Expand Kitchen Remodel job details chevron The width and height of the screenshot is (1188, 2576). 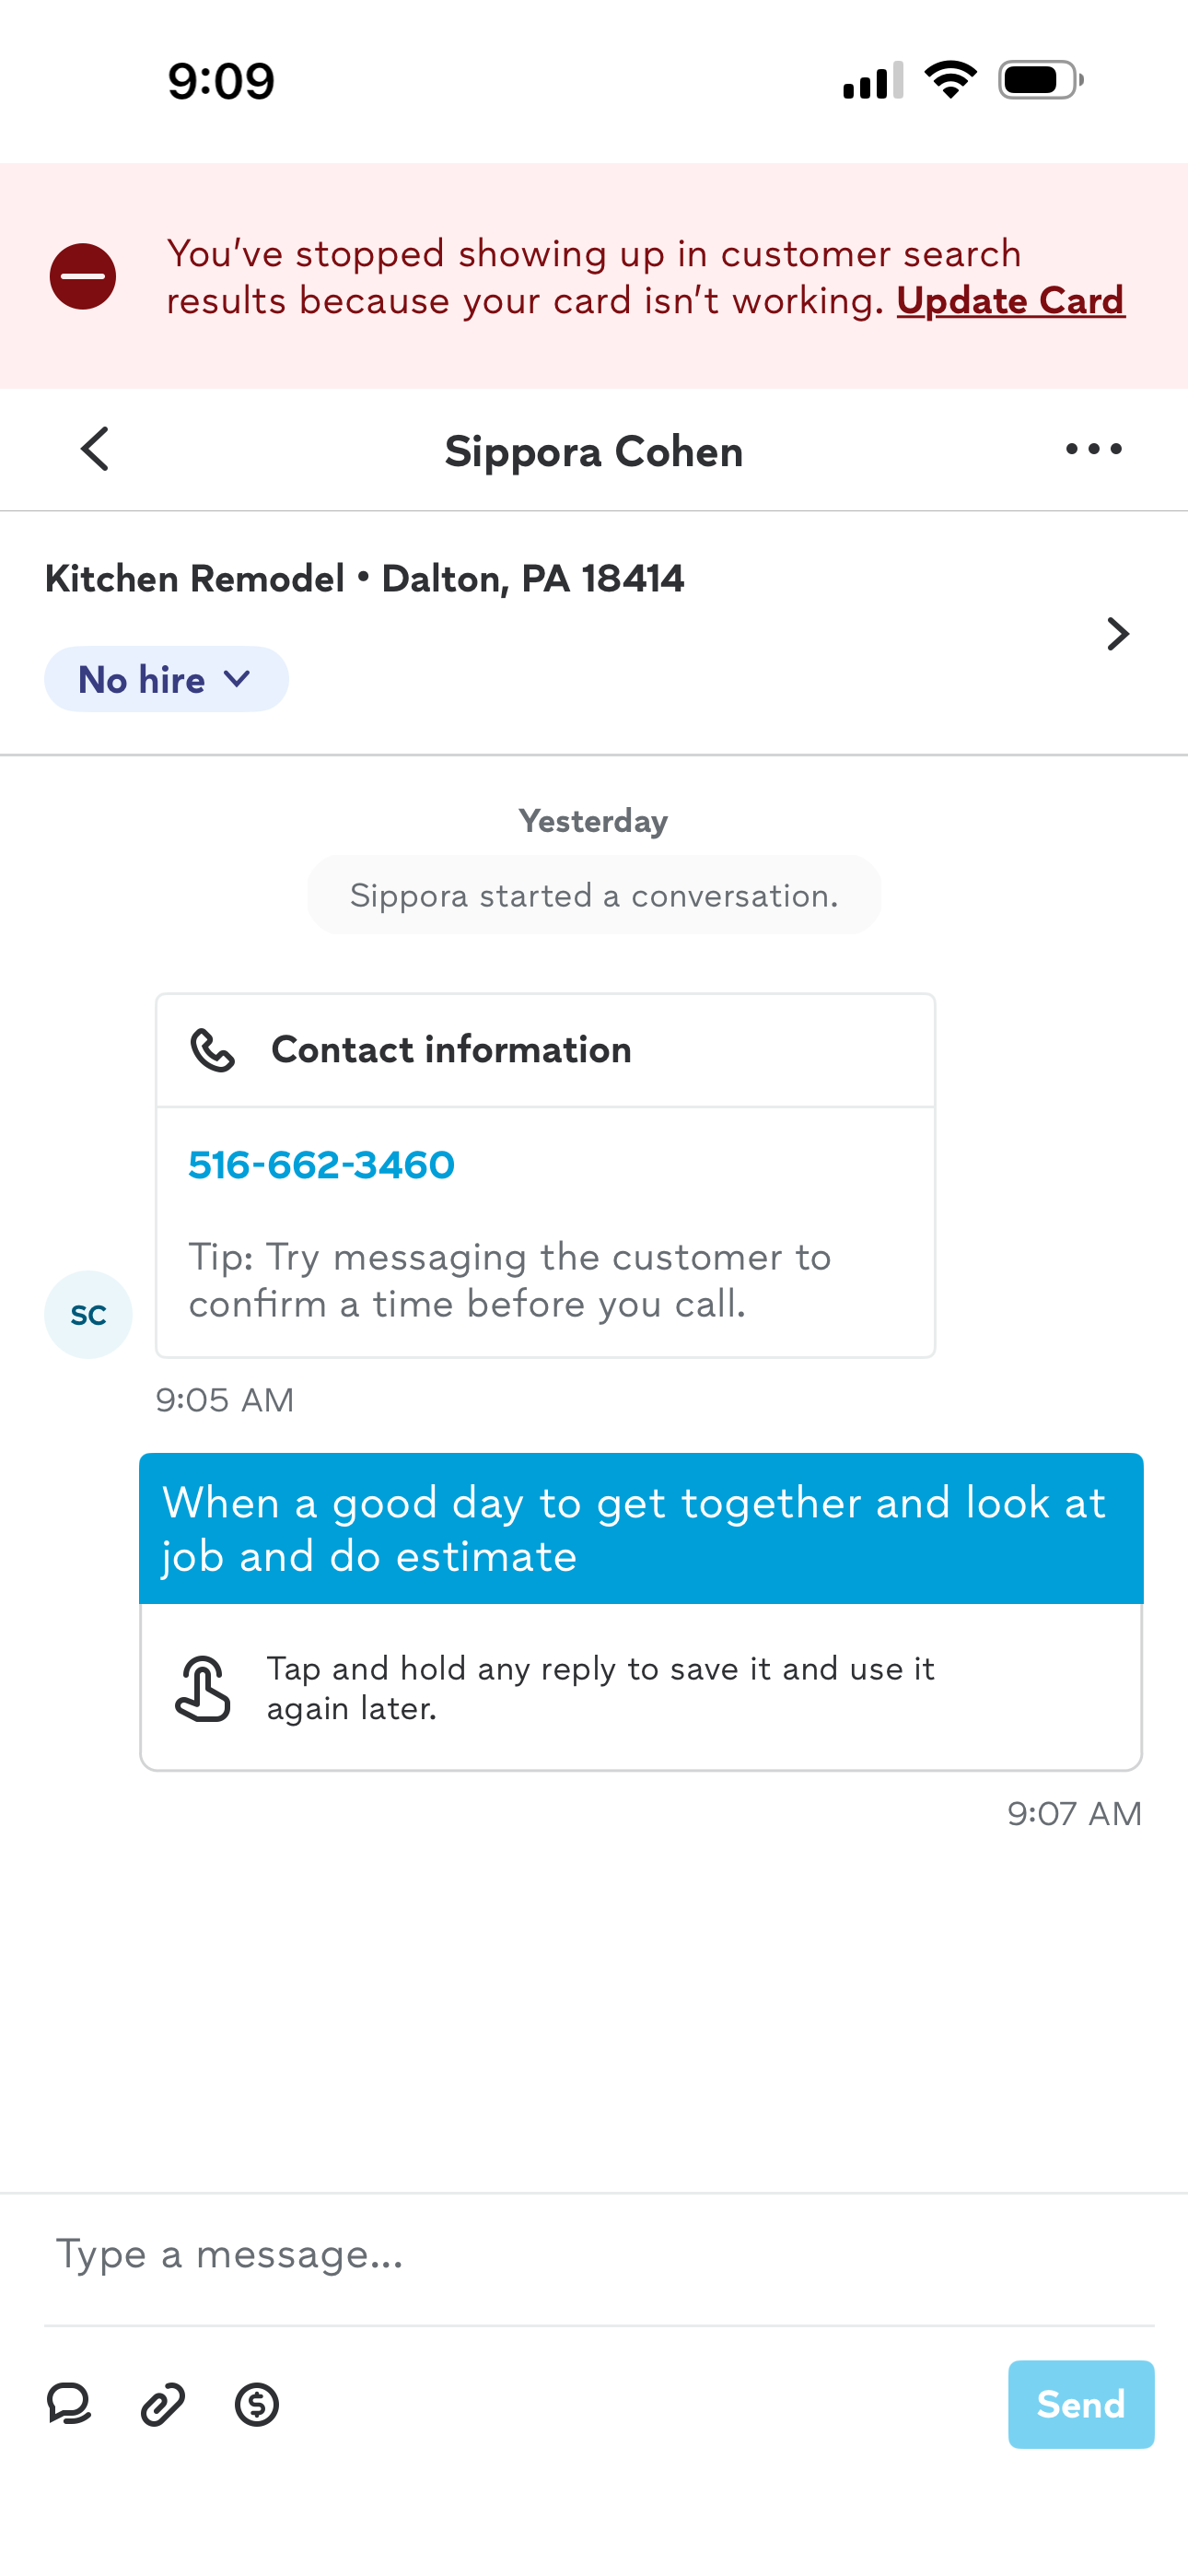tap(1117, 633)
